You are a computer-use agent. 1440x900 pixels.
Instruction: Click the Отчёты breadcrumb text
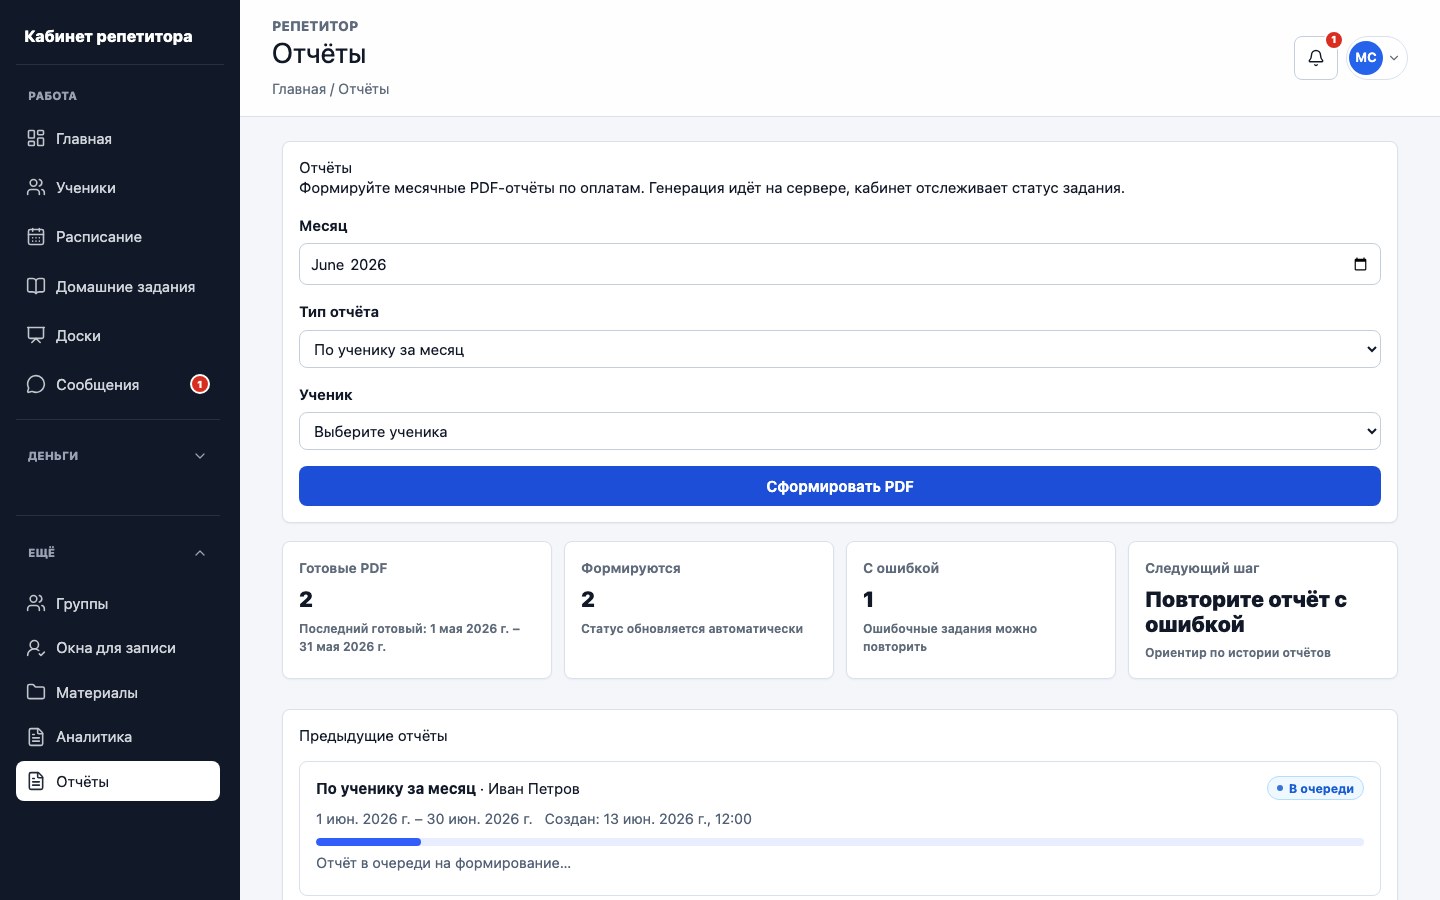tap(364, 89)
